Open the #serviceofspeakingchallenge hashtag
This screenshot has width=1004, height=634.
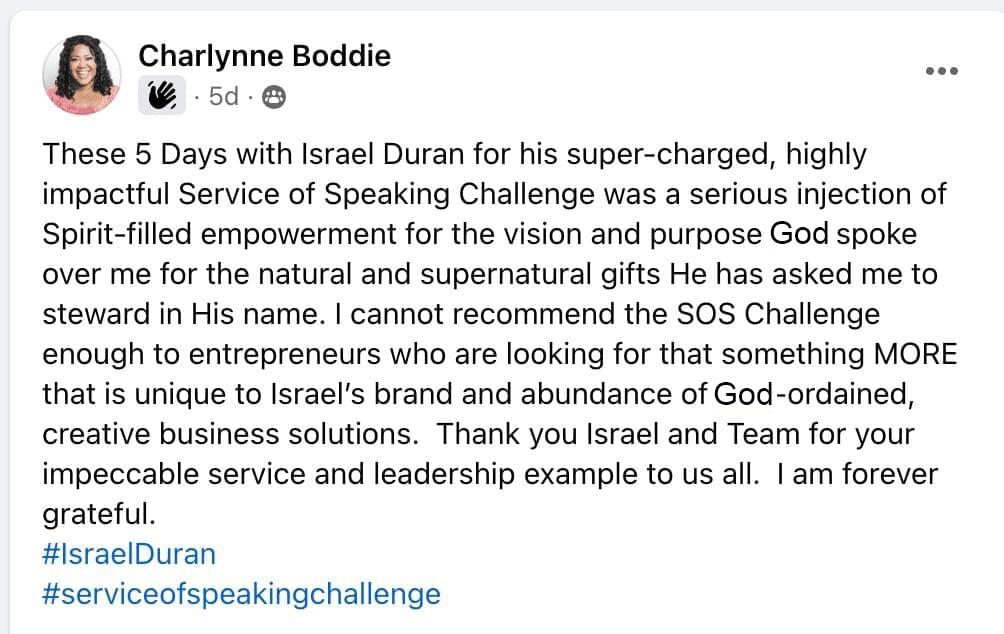coord(241,593)
